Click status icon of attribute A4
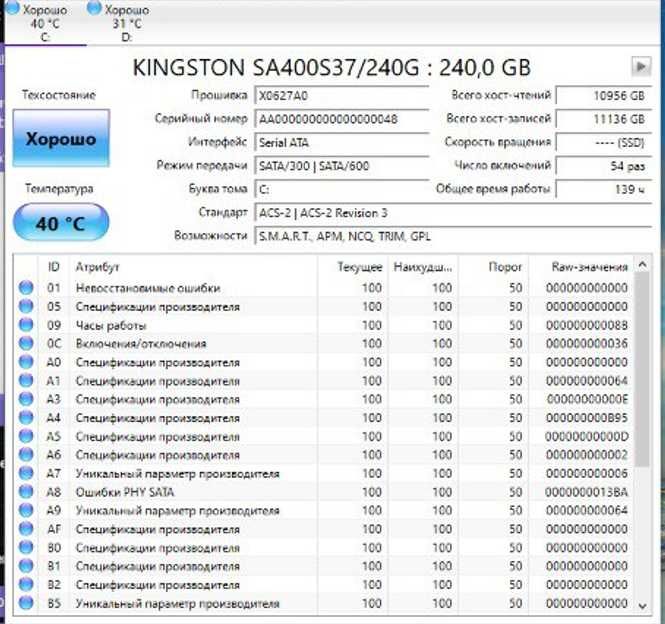665x624 pixels. click(x=26, y=418)
